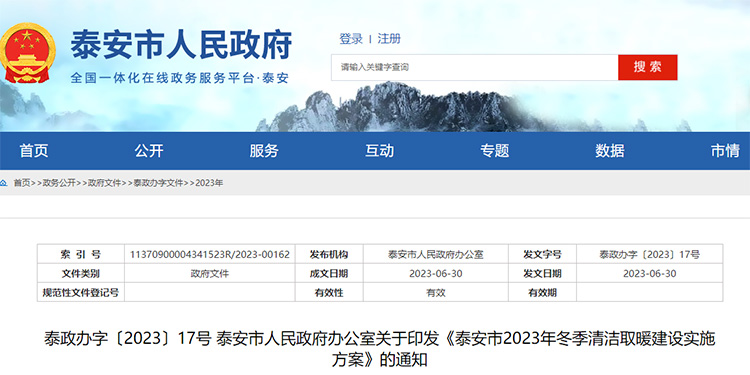
Task: Focus the keyword search input field
Action: [474, 67]
